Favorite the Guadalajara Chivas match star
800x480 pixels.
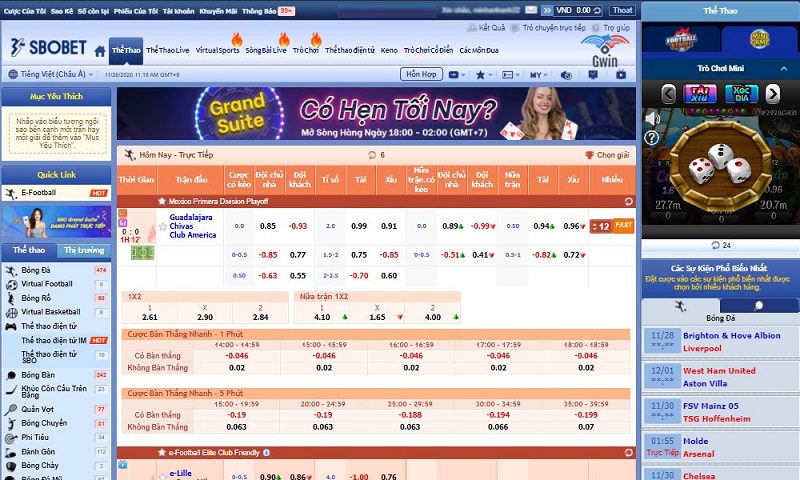click(x=163, y=226)
